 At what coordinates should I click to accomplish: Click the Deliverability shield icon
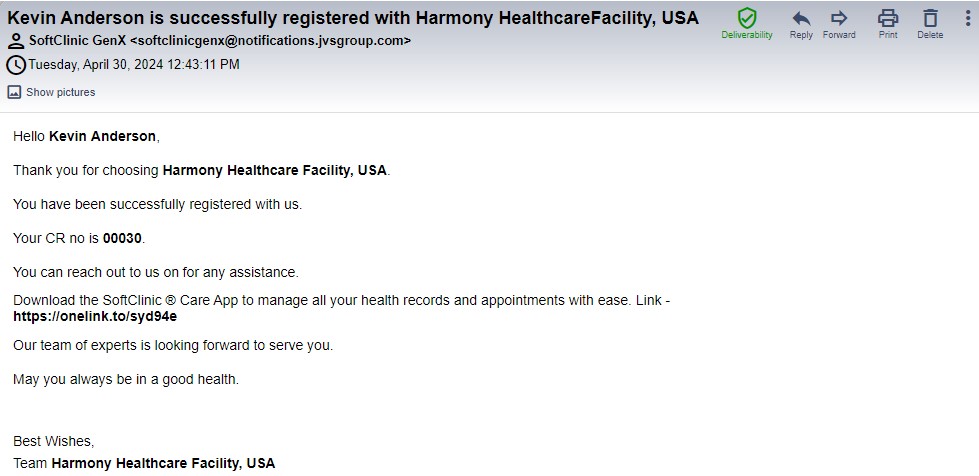tap(747, 18)
